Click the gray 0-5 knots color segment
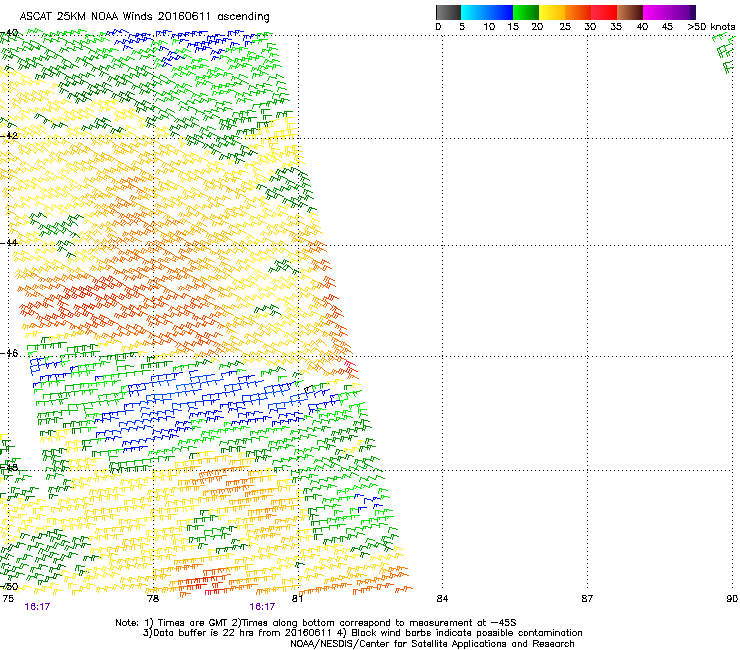Image resolution: width=740 pixels, height=650 pixels. 448,12
